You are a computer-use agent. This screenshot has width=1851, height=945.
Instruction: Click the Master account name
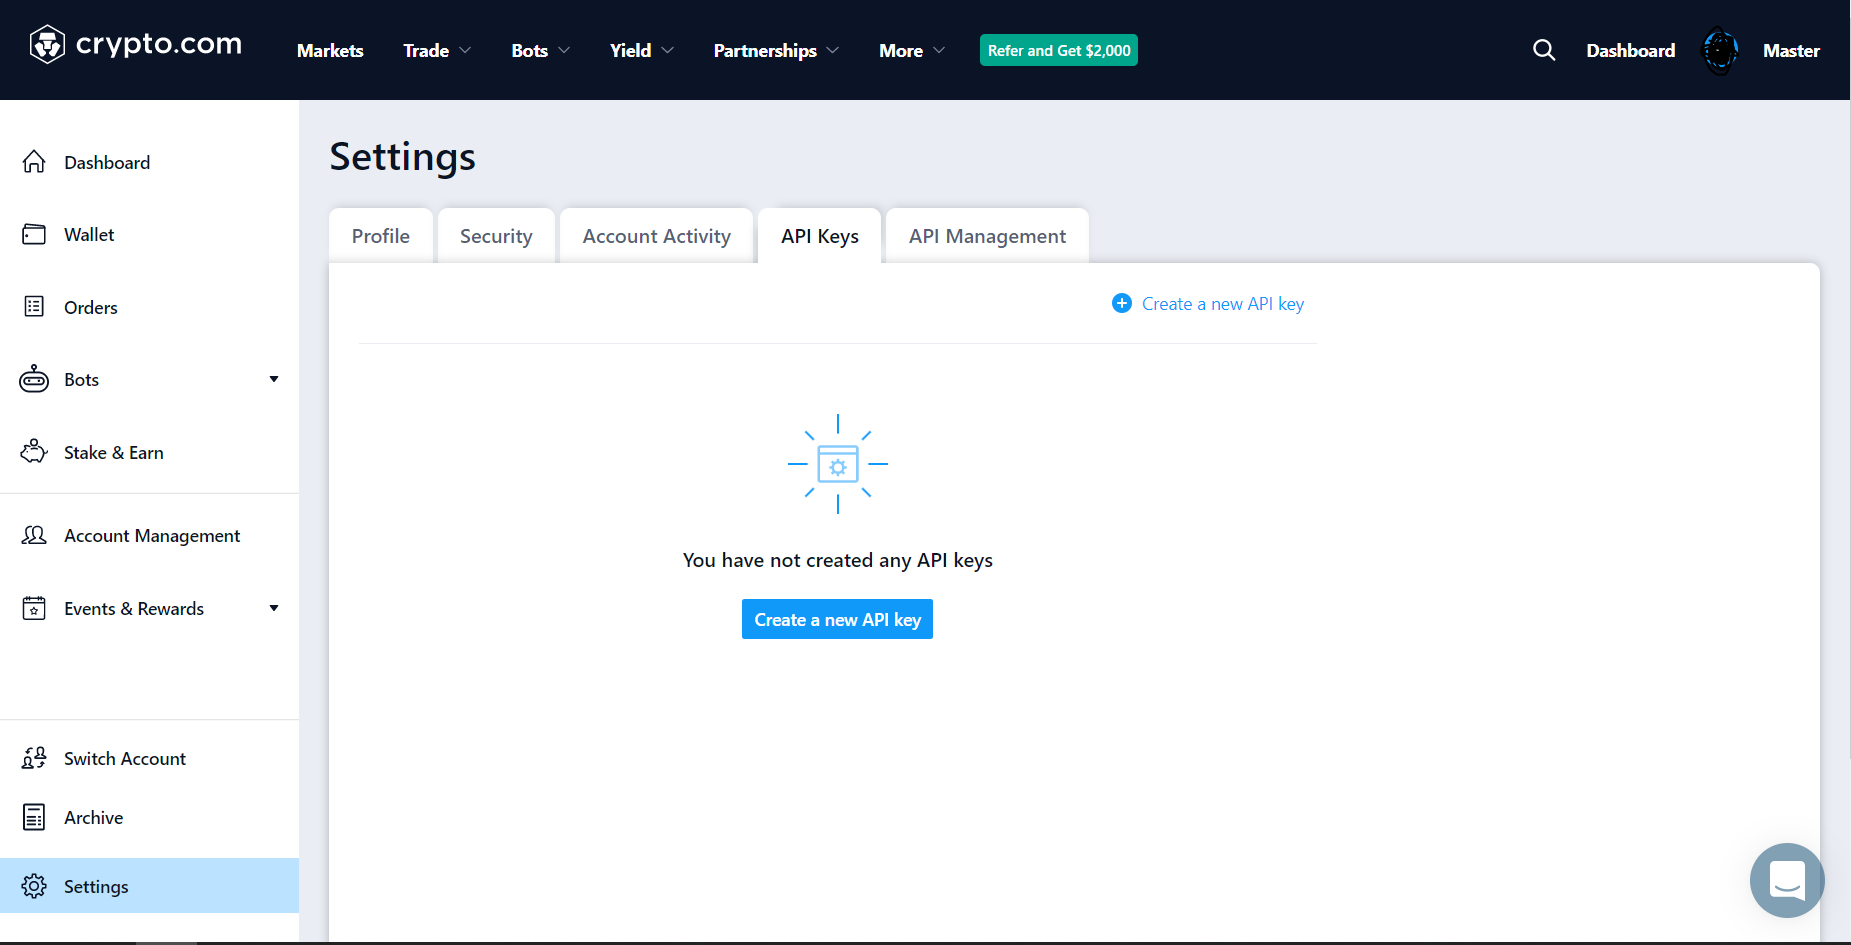[x=1791, y=50]
